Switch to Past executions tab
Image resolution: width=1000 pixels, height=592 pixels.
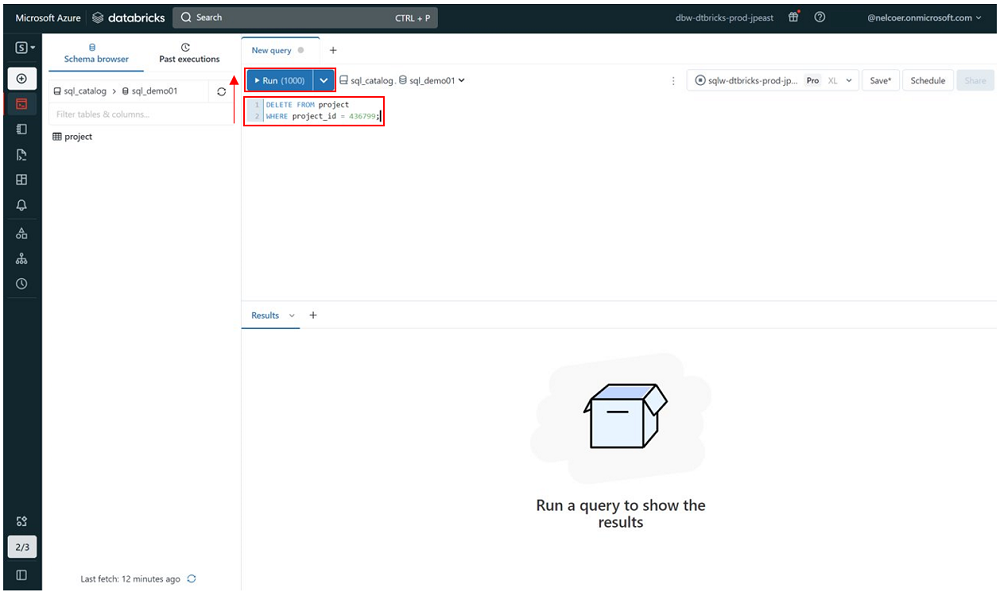pos(189,53)
